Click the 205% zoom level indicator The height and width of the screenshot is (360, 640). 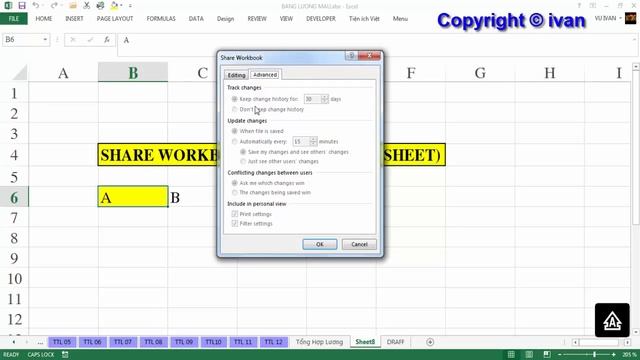pyautogui.click(x=629, y=354)
